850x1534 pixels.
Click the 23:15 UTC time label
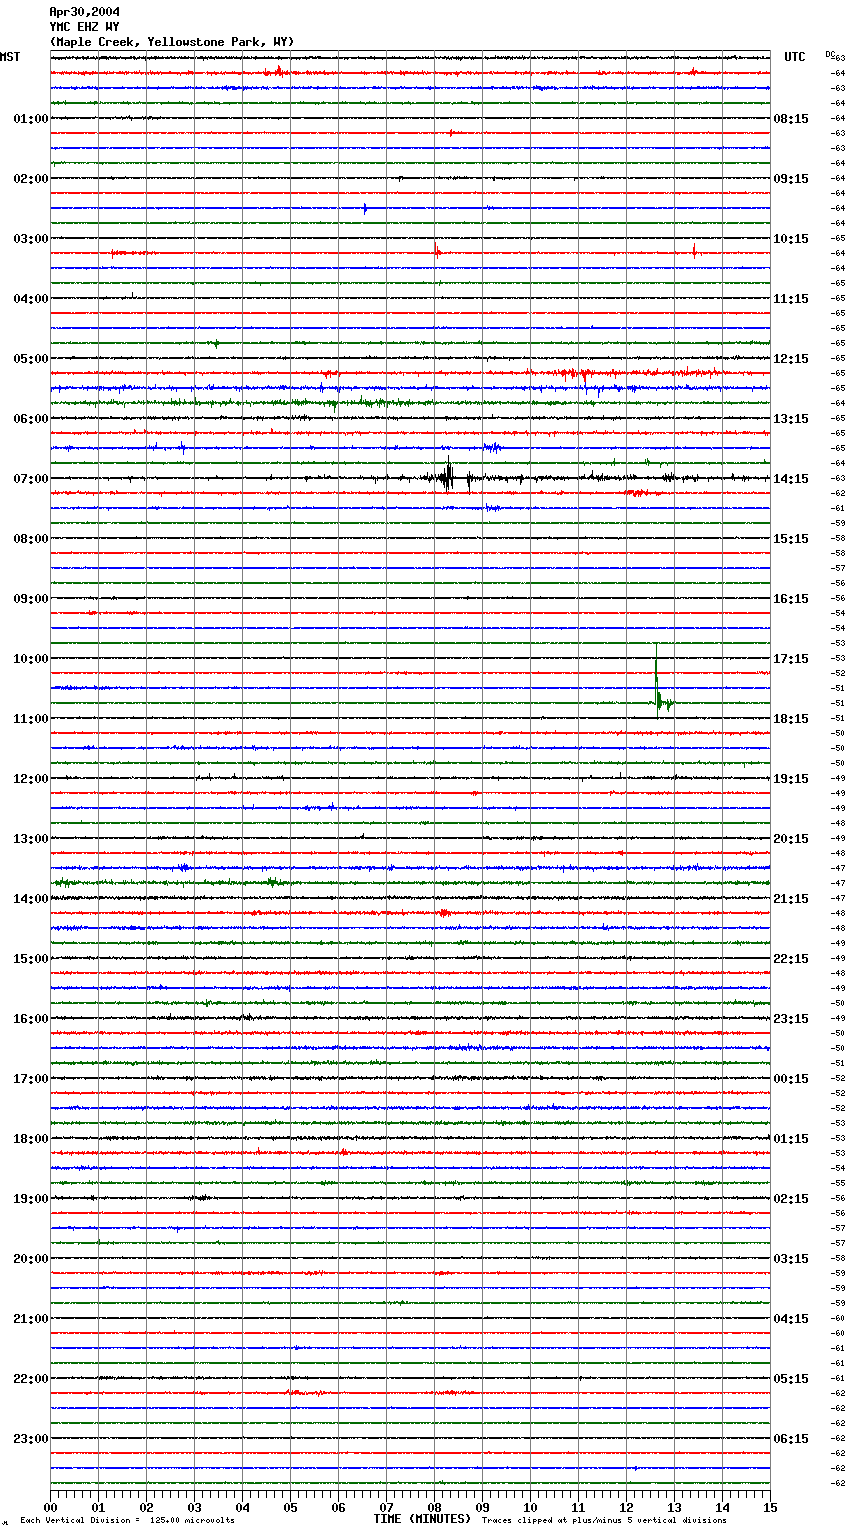pyautogui.click(x=791, y=1018)
